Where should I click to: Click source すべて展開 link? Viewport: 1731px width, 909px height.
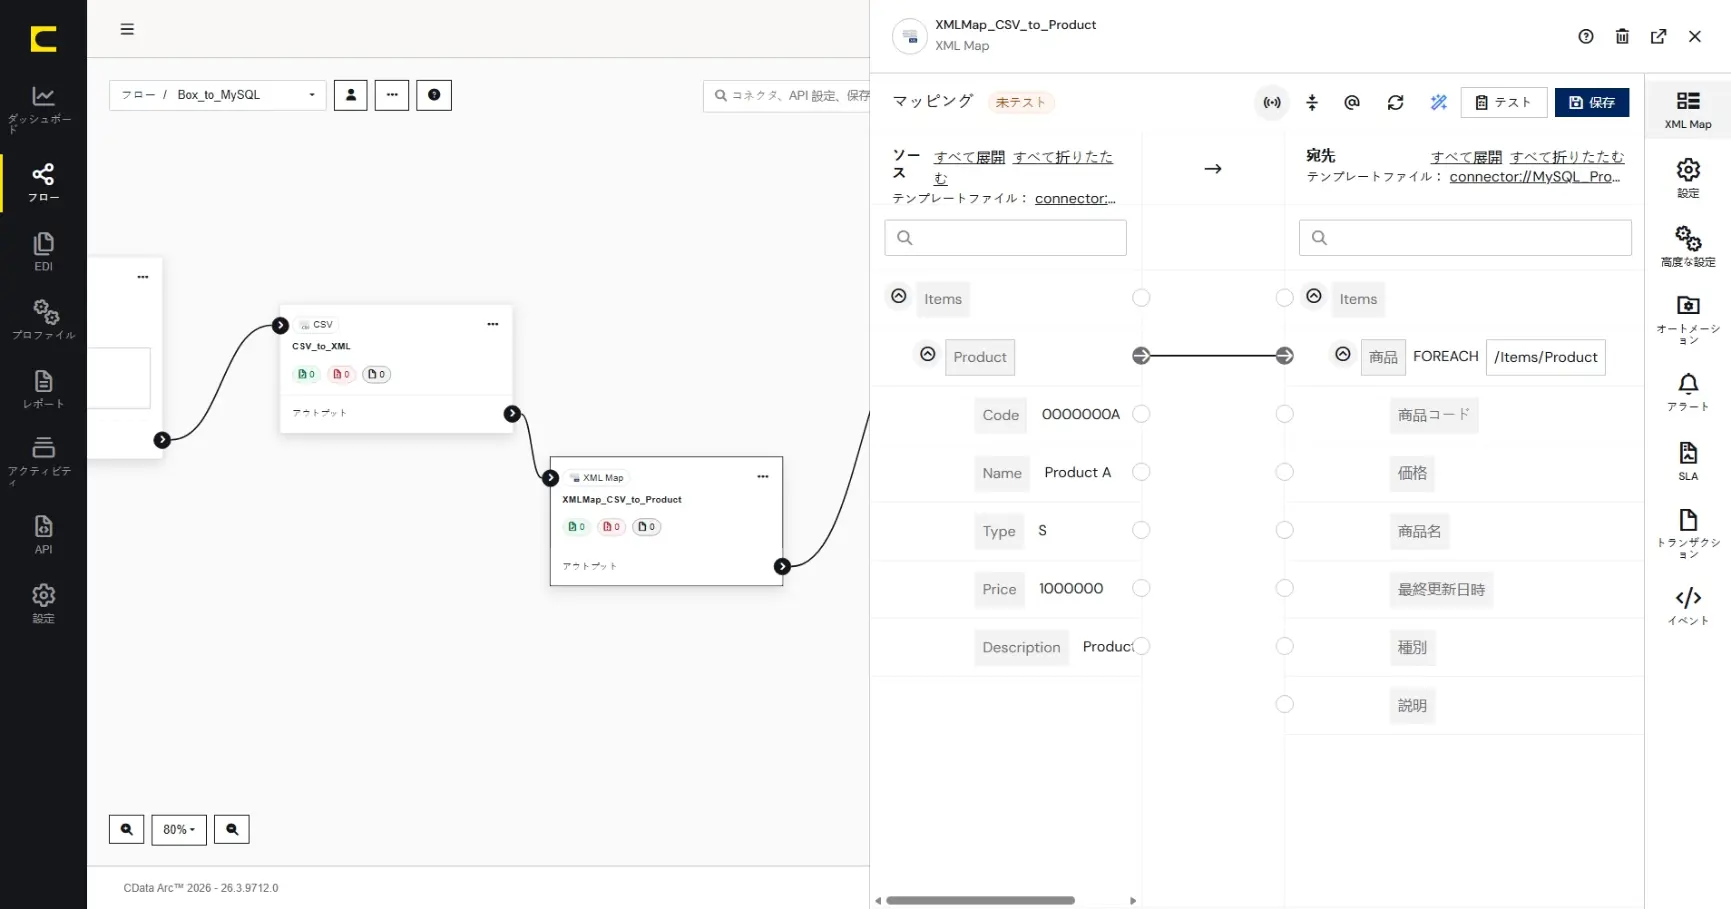click(x=969, y=157)
